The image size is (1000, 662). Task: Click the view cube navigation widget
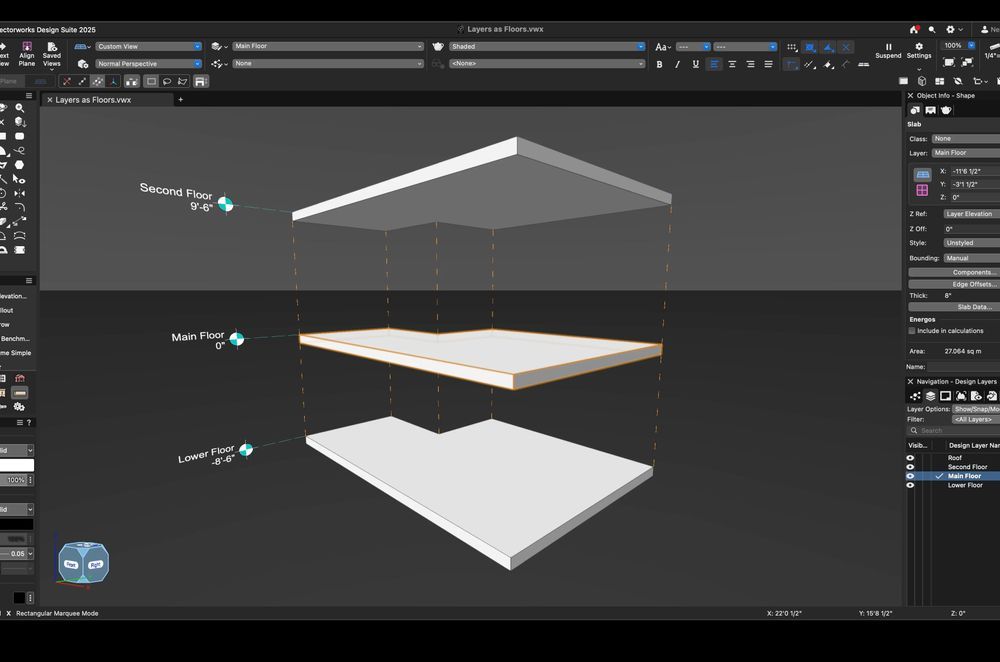pyautogui.click(x=84, y=563)
